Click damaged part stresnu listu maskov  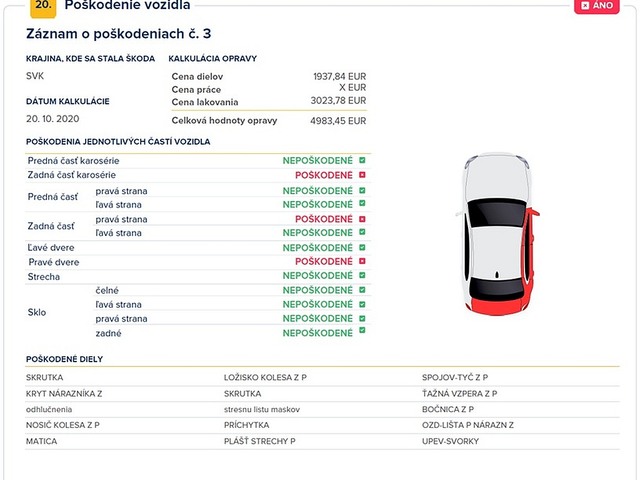point(262,409)
